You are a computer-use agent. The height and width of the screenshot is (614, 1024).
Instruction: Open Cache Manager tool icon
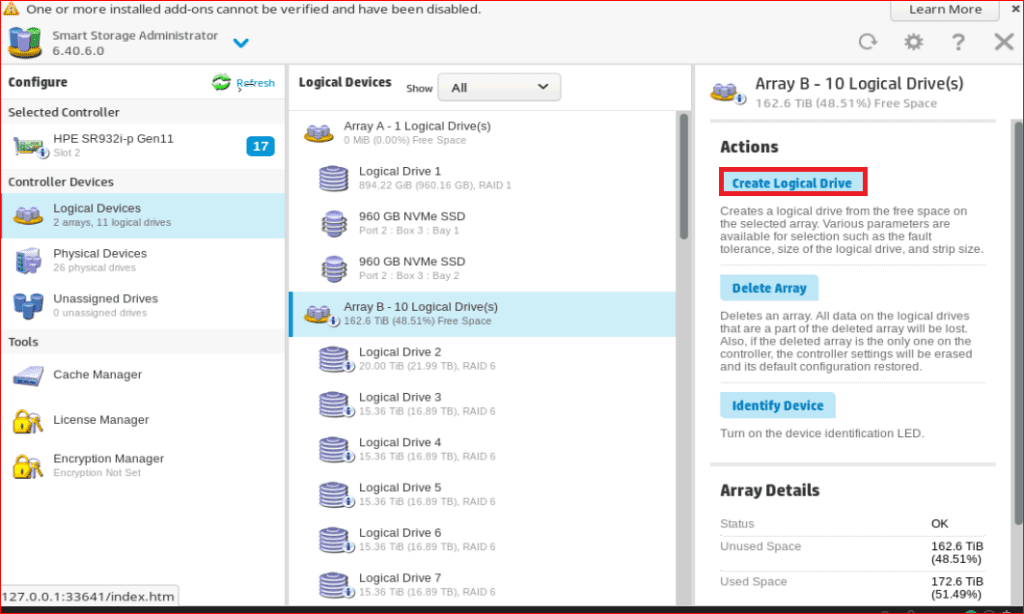click(28, 376)
